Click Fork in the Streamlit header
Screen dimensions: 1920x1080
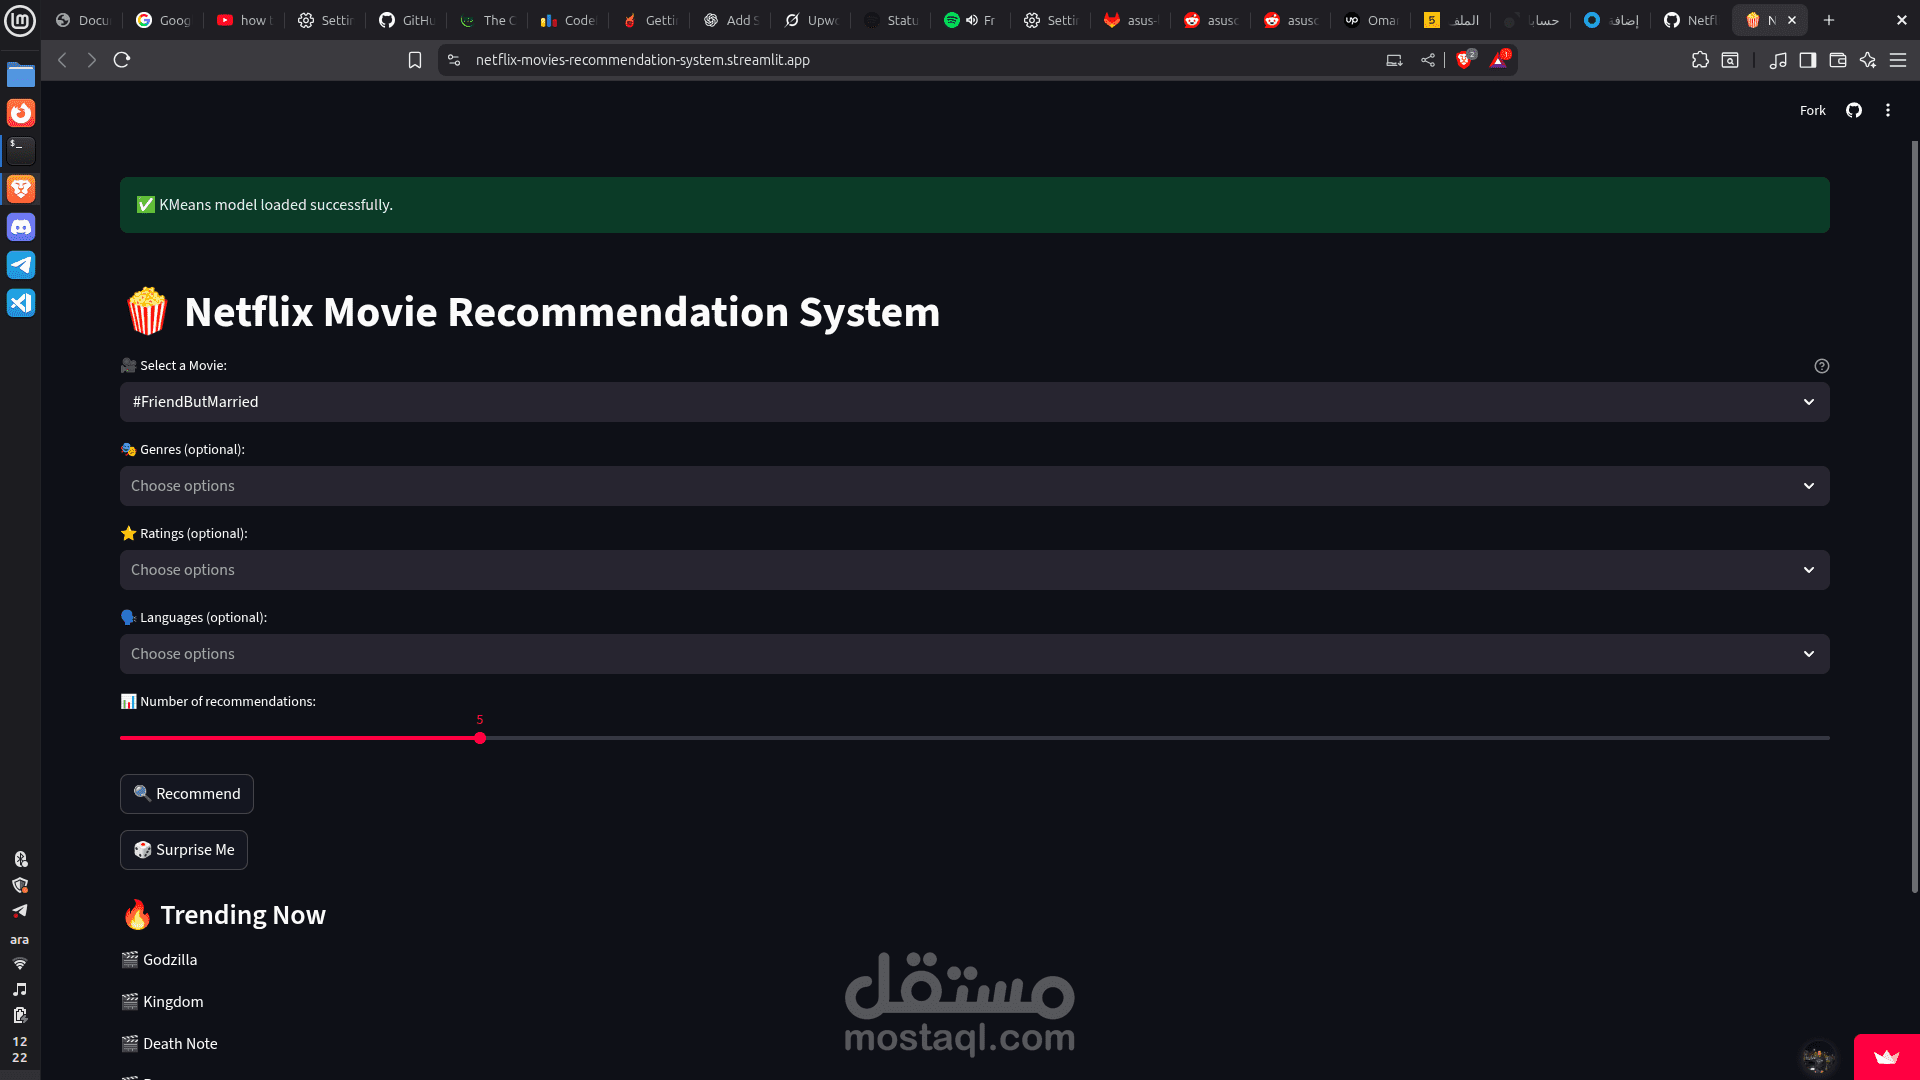[1812, 111]
